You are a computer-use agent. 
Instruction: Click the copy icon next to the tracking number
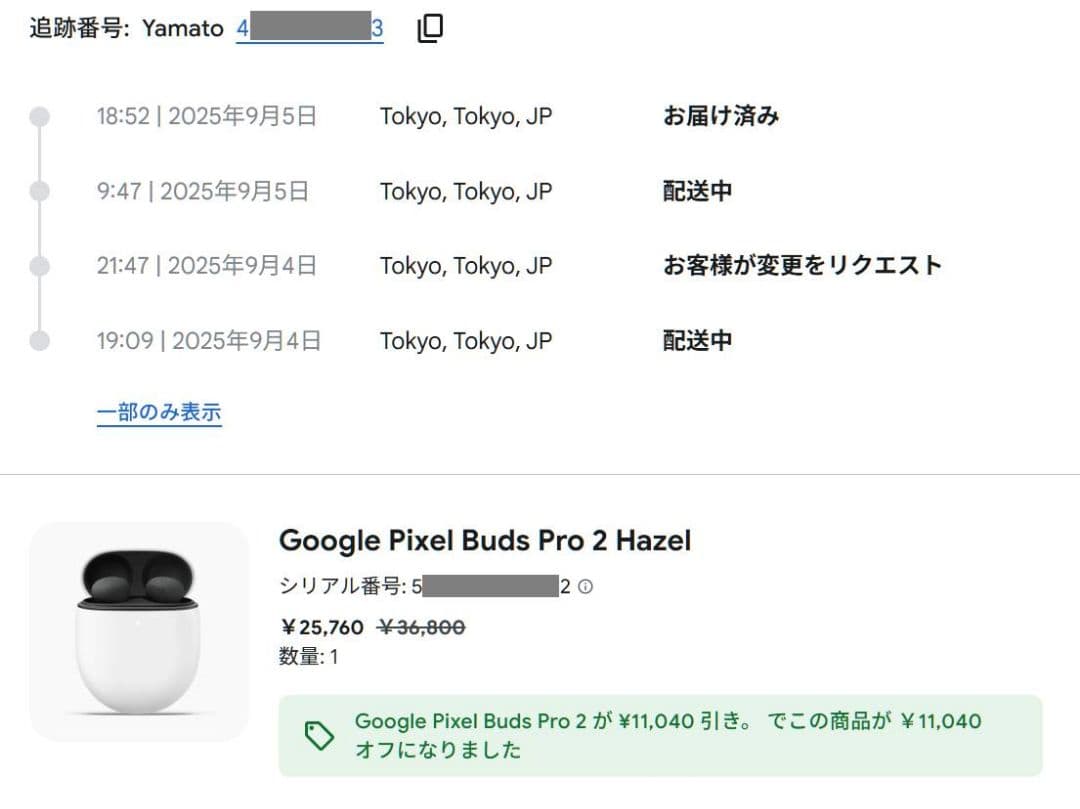click(x=429, y=28)
